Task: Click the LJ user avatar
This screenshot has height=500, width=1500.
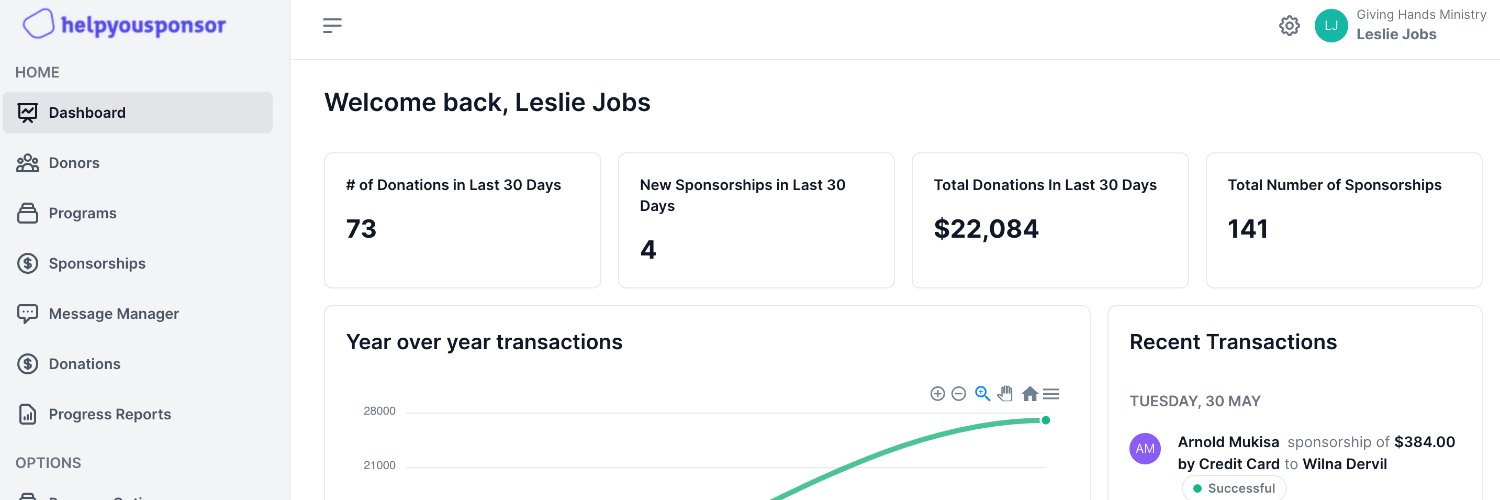Action: click(x=1331, y=26)
